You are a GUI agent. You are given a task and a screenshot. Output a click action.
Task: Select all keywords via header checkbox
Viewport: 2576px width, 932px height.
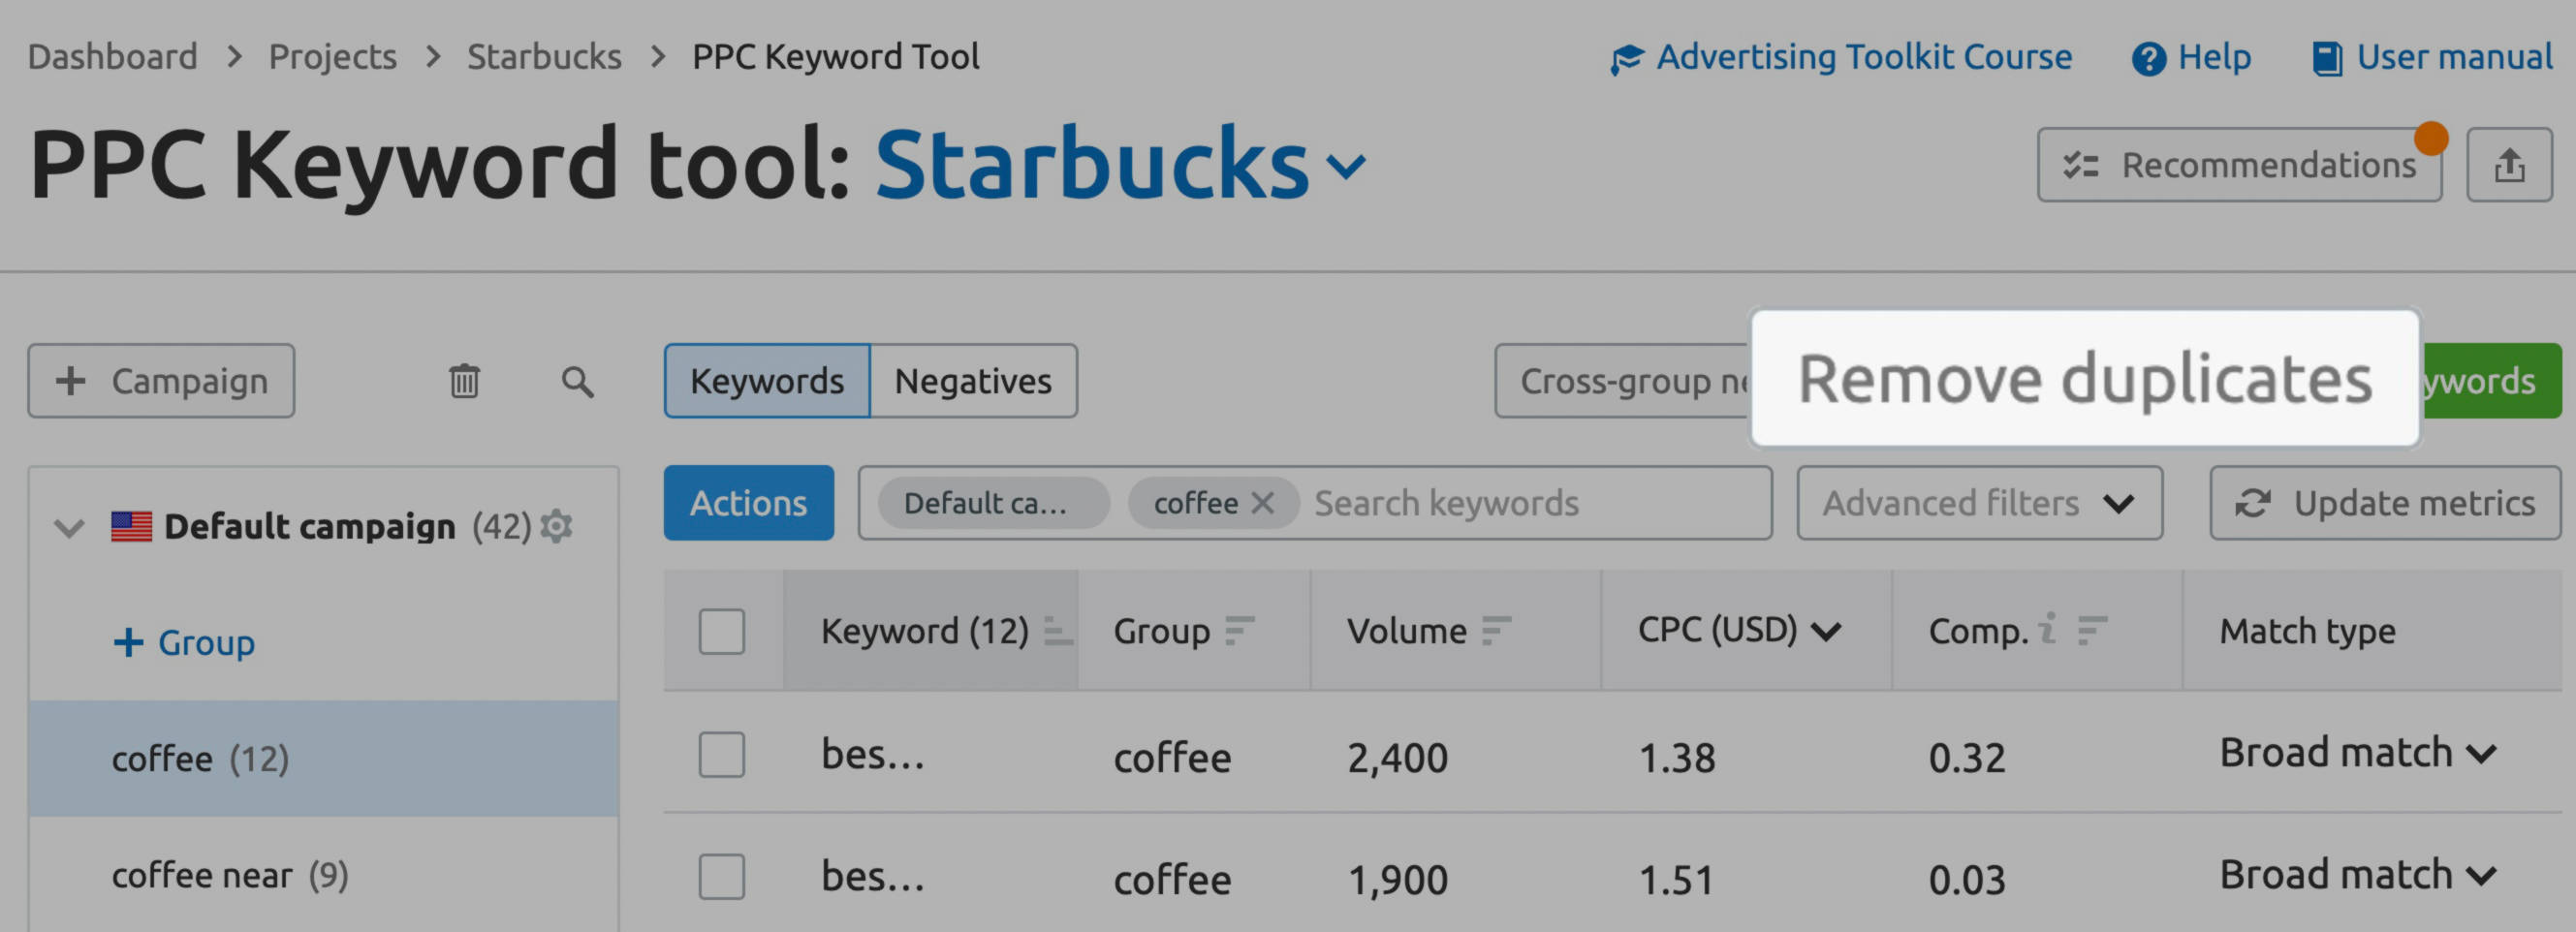pyautogui.click(x=722, y=631)
